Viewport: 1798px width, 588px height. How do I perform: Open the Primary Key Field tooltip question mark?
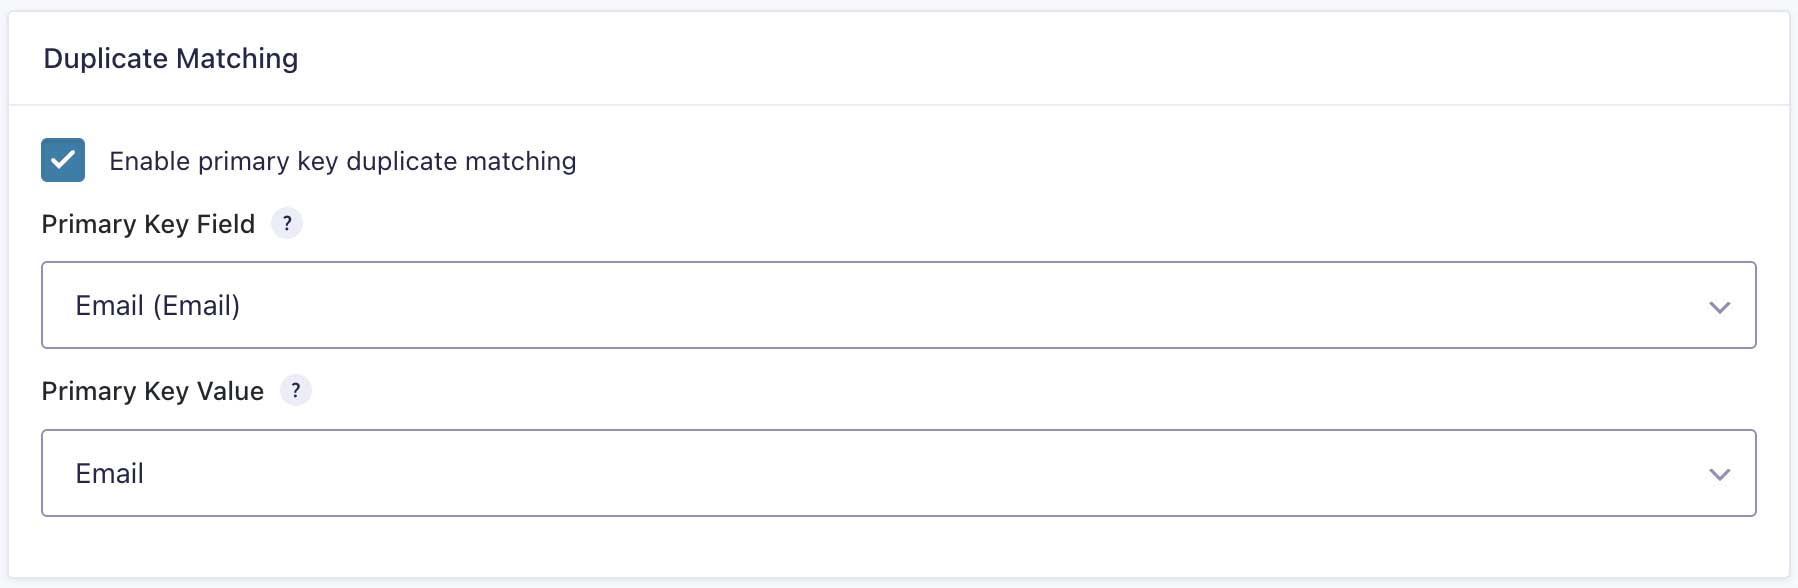pos(288,224)
